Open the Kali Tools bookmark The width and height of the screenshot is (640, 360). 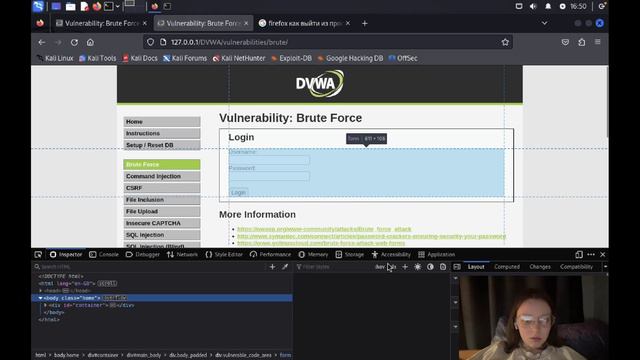[98, 58]
